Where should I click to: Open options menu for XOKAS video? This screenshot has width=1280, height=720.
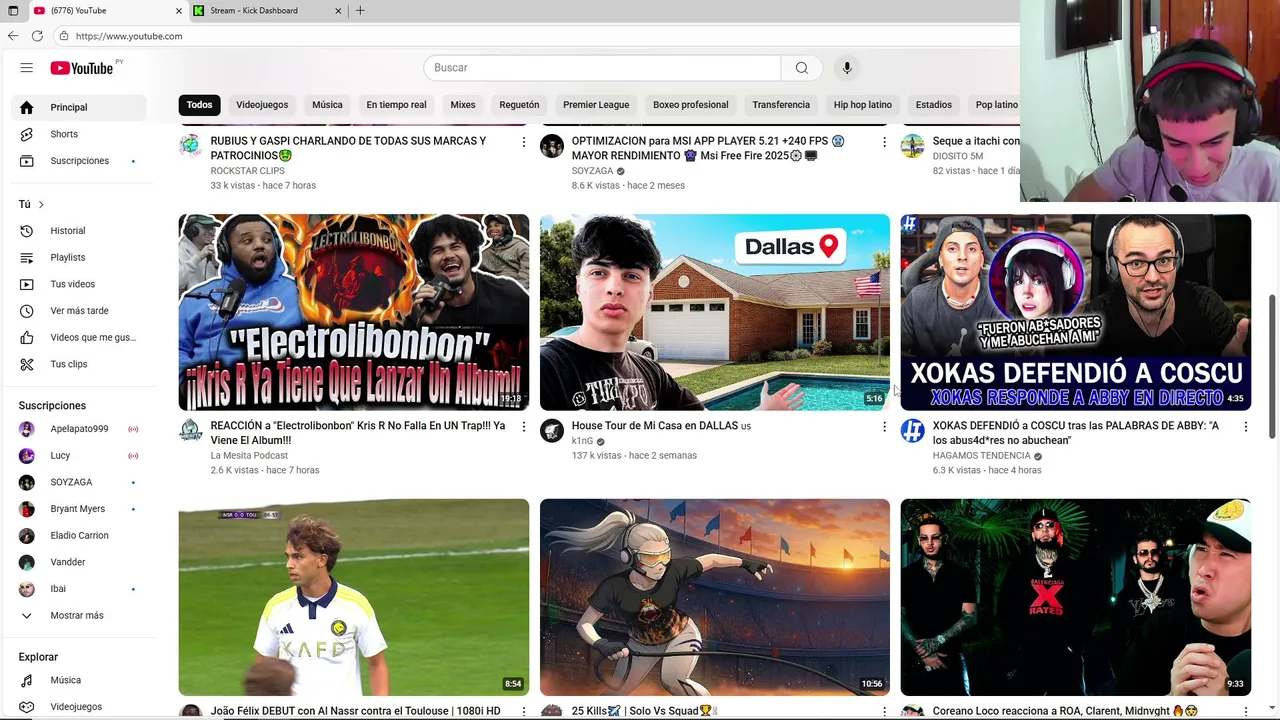pos(1245,427)
